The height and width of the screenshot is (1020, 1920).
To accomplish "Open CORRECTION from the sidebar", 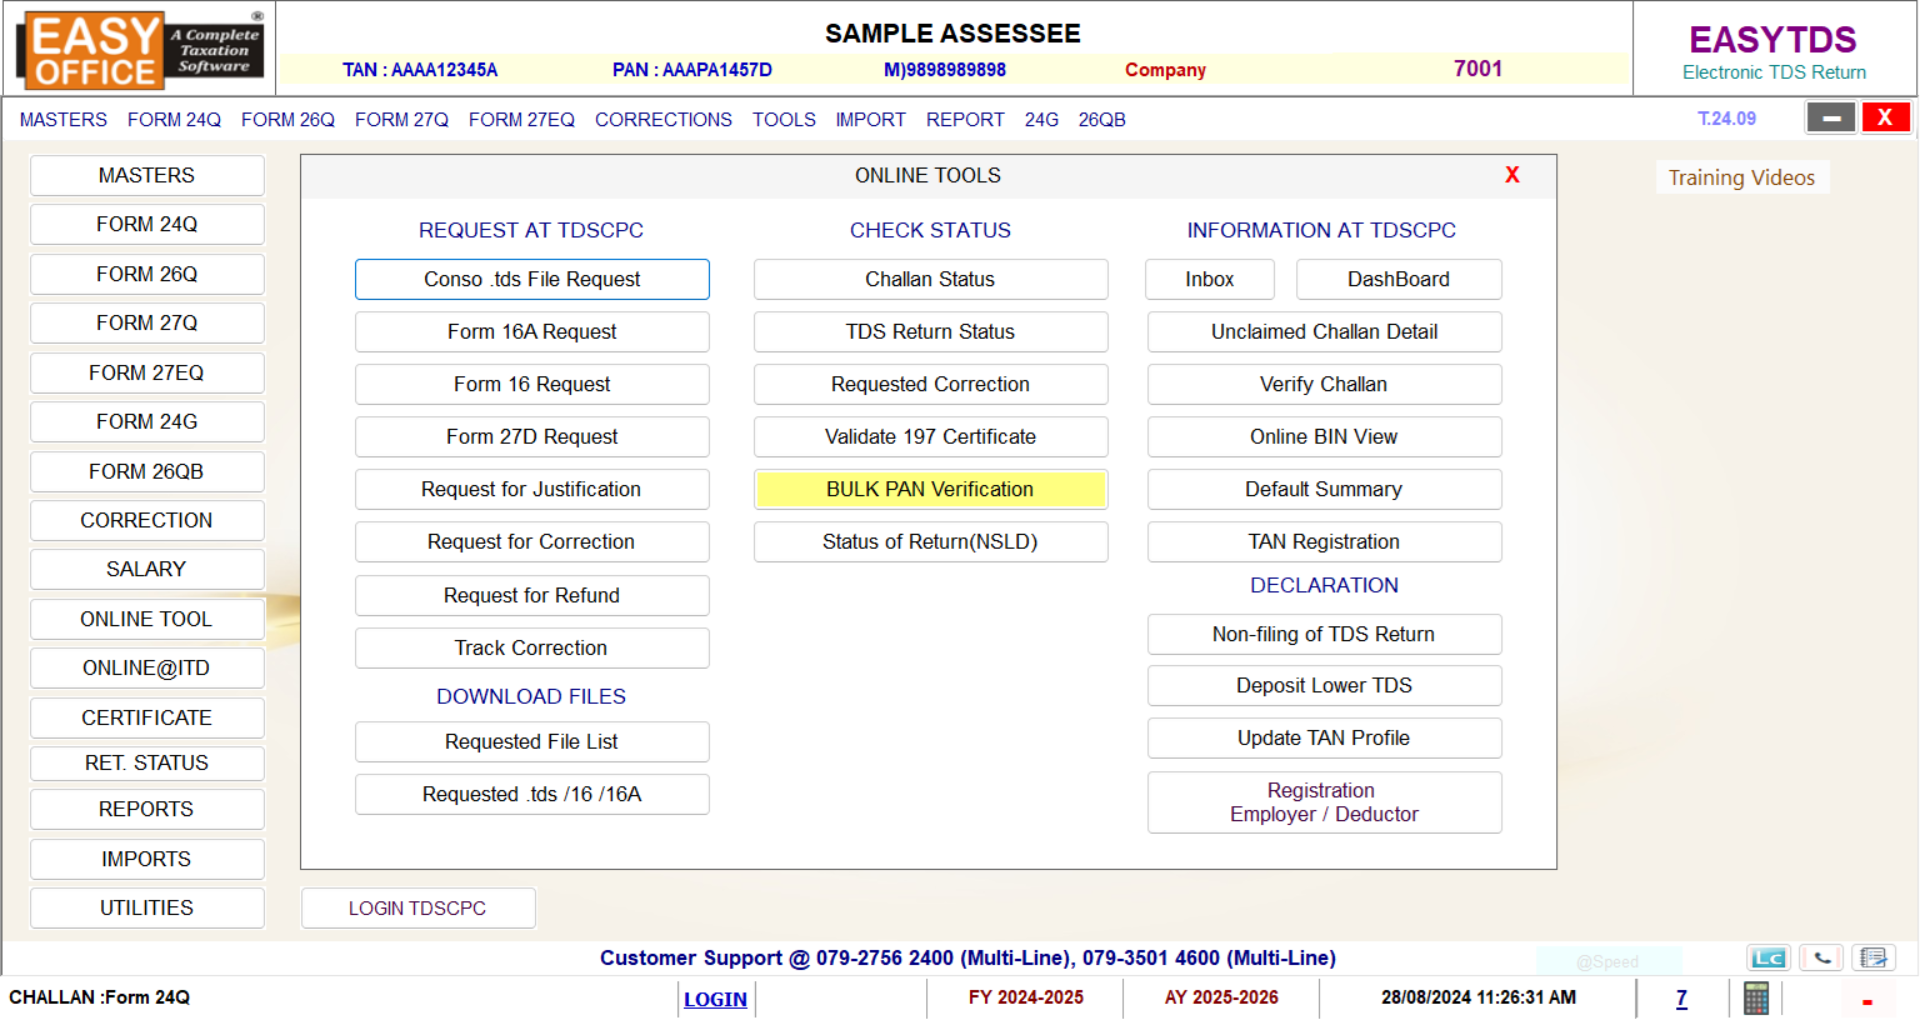I will pos(147,521).
